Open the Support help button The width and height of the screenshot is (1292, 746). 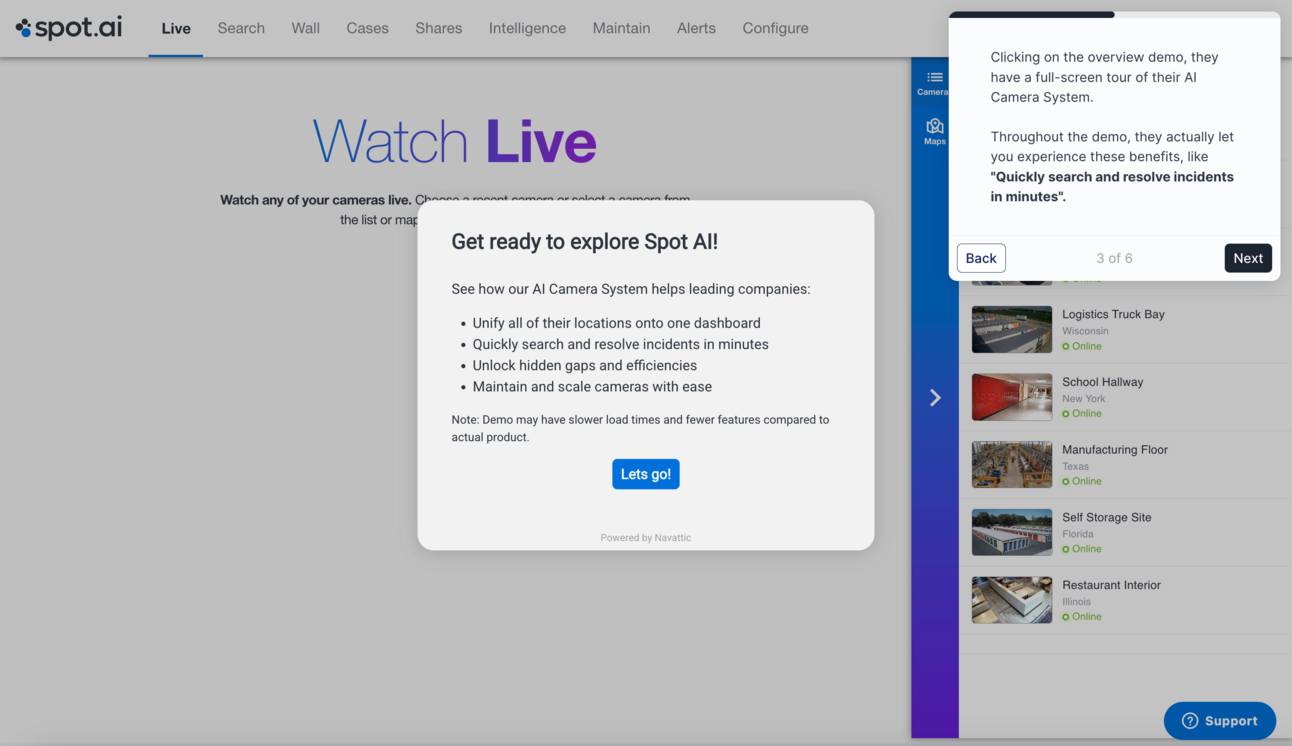[x=1220, y=720]
